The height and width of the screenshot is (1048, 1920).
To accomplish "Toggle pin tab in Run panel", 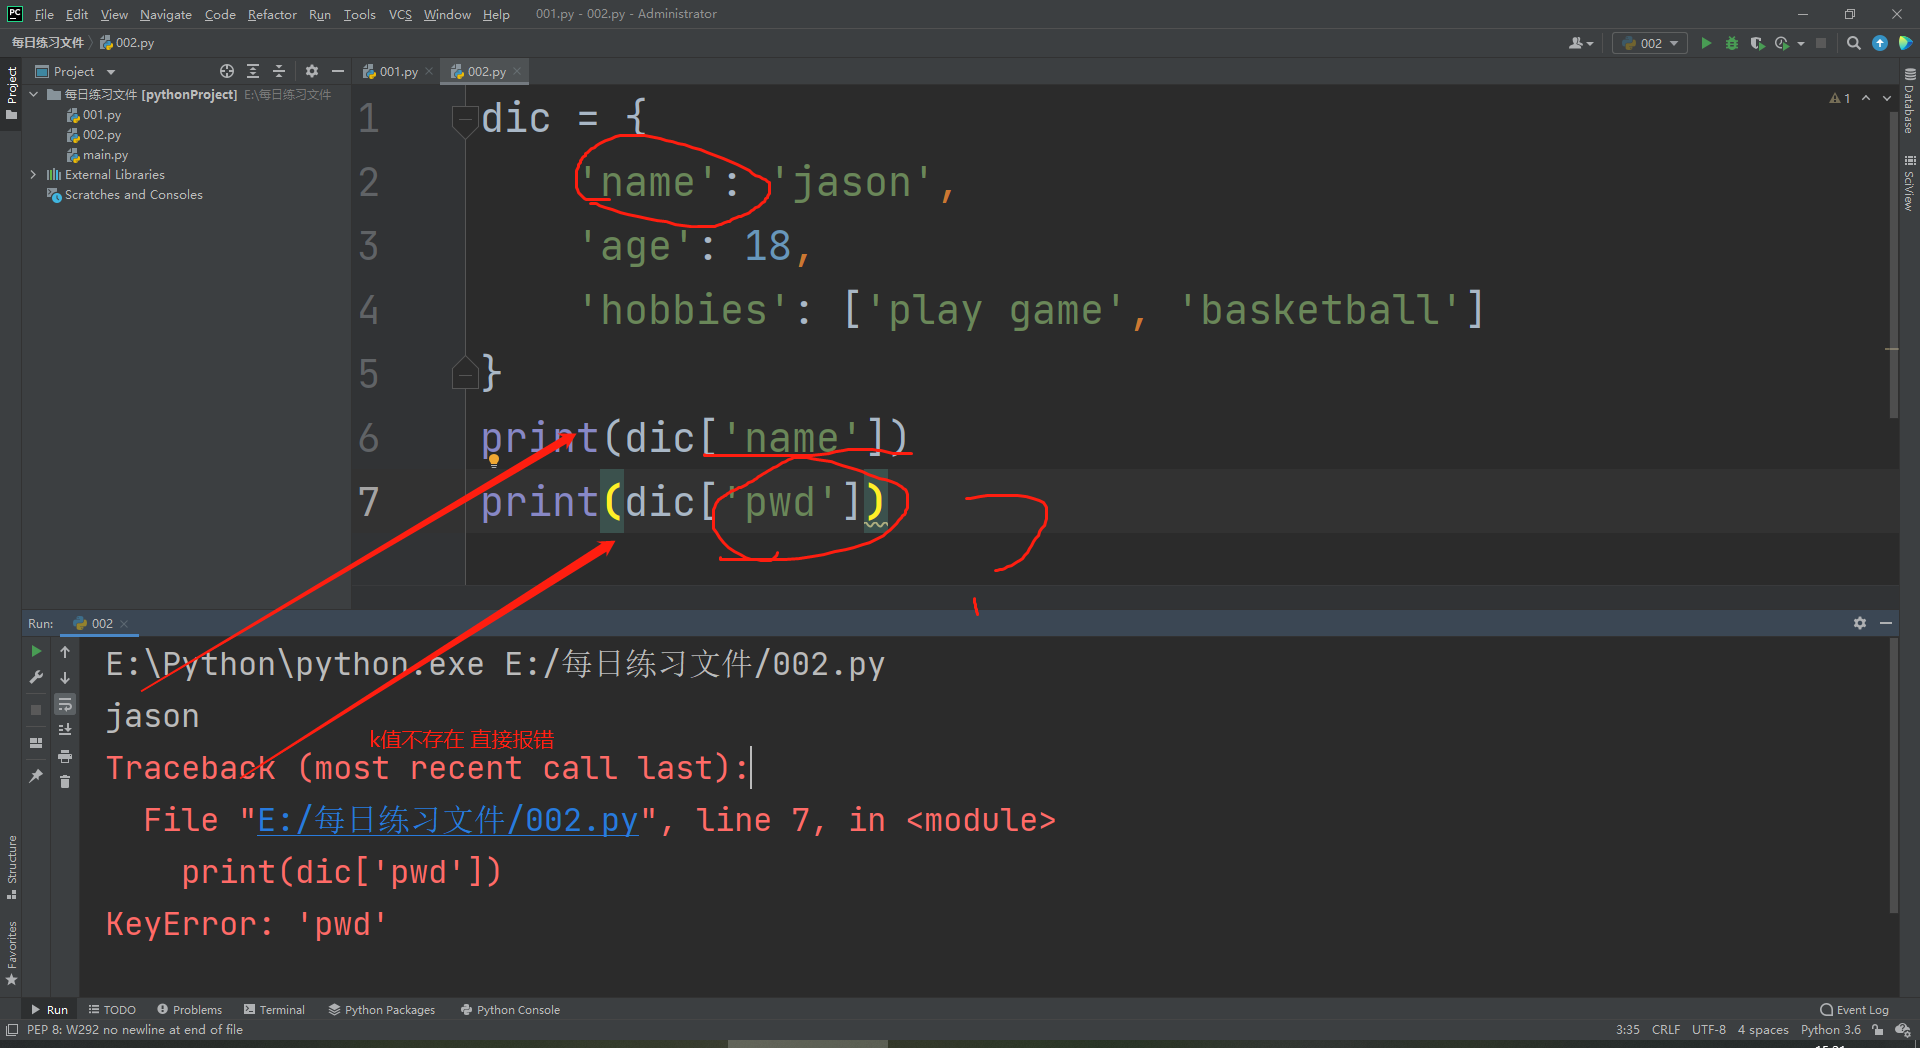I will (36, 775).
